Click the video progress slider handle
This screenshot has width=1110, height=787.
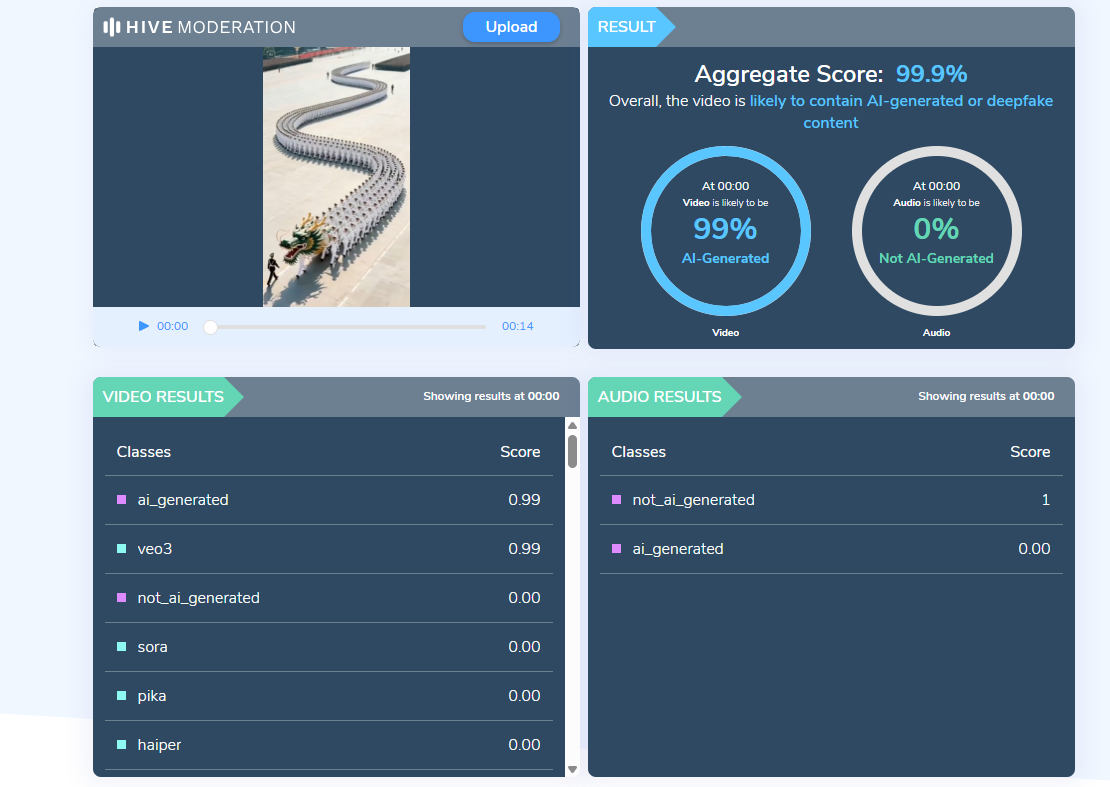[x=210, y=327]
